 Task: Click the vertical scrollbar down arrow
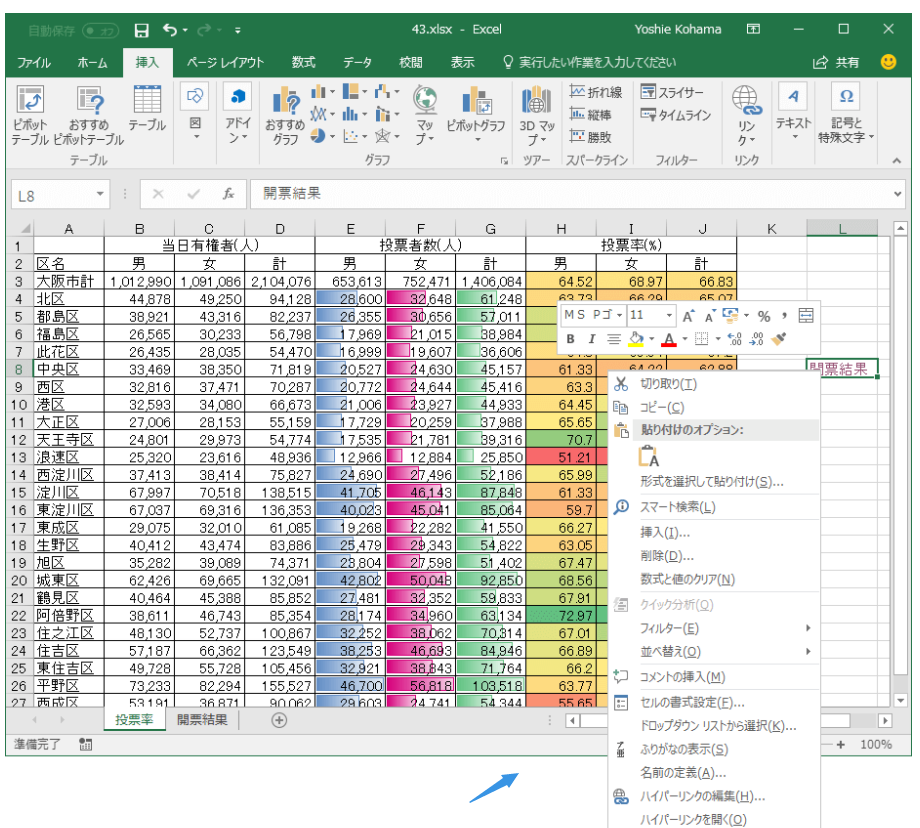(x=901, y=699)
